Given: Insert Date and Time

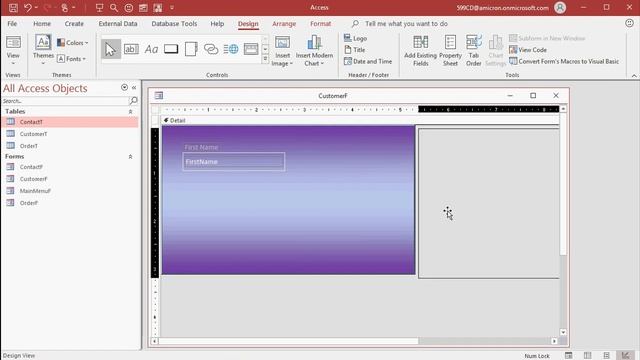Looking at the screenshot, I should (x=368, y=61).
